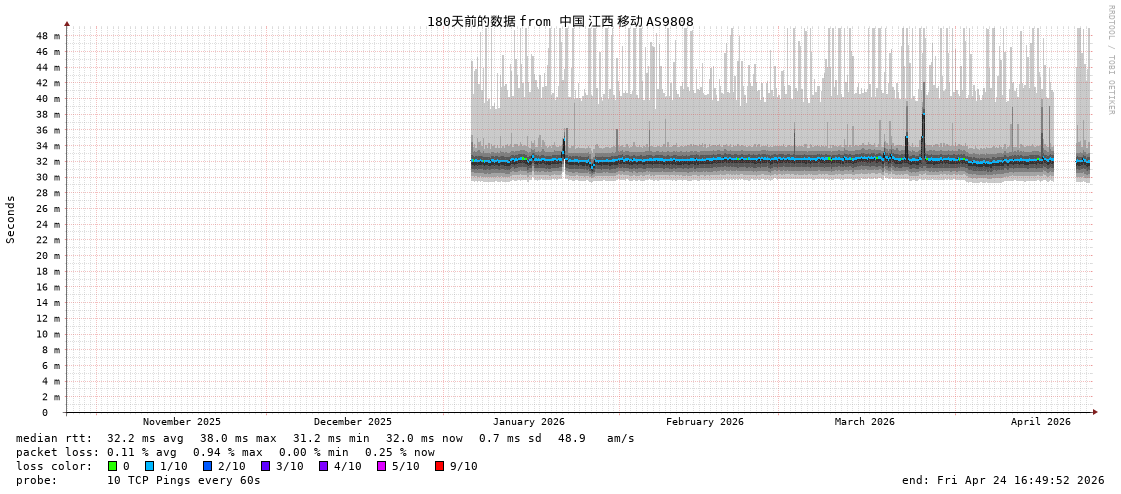Viewport: 1121px width, 494px height.
Task: Click the RRDTOOL / TOBI OETIKER watermark
Action: [x=1110, y=60]
